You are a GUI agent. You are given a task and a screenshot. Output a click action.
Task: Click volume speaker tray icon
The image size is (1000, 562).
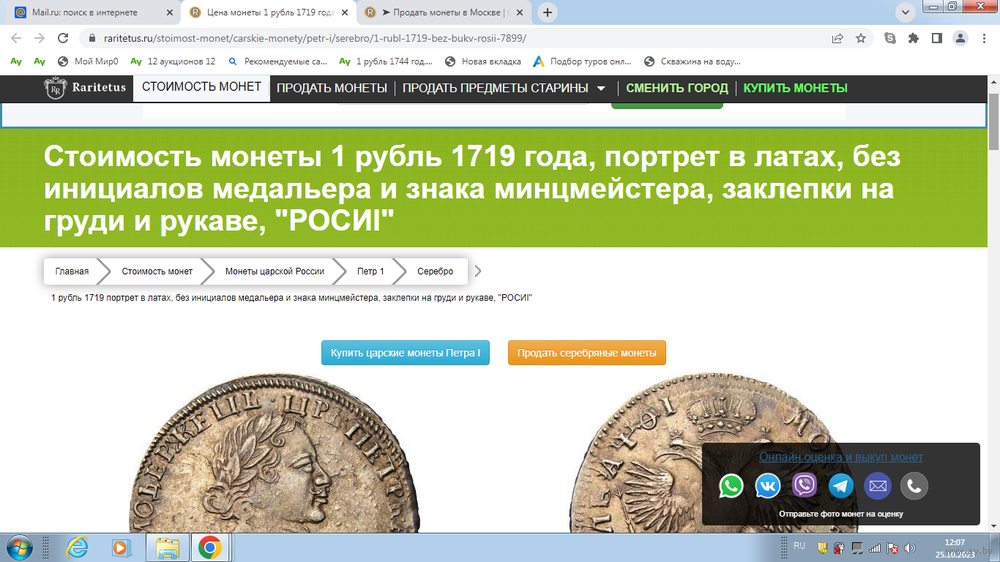pyautogui.click(x=910, y=549)
